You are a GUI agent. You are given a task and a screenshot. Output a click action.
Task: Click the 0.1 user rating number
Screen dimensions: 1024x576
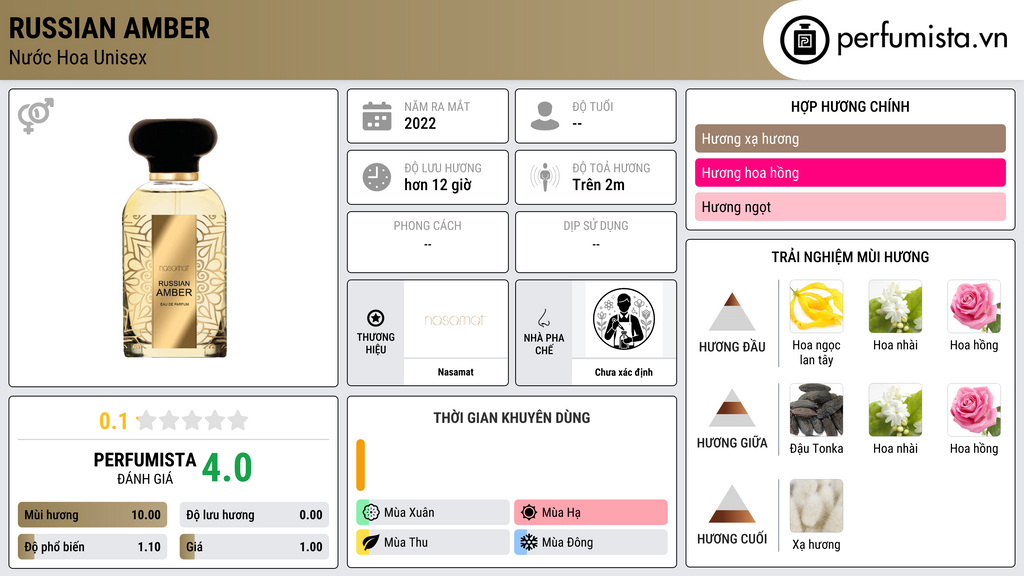pyautogui.click(x=114, y=421)
